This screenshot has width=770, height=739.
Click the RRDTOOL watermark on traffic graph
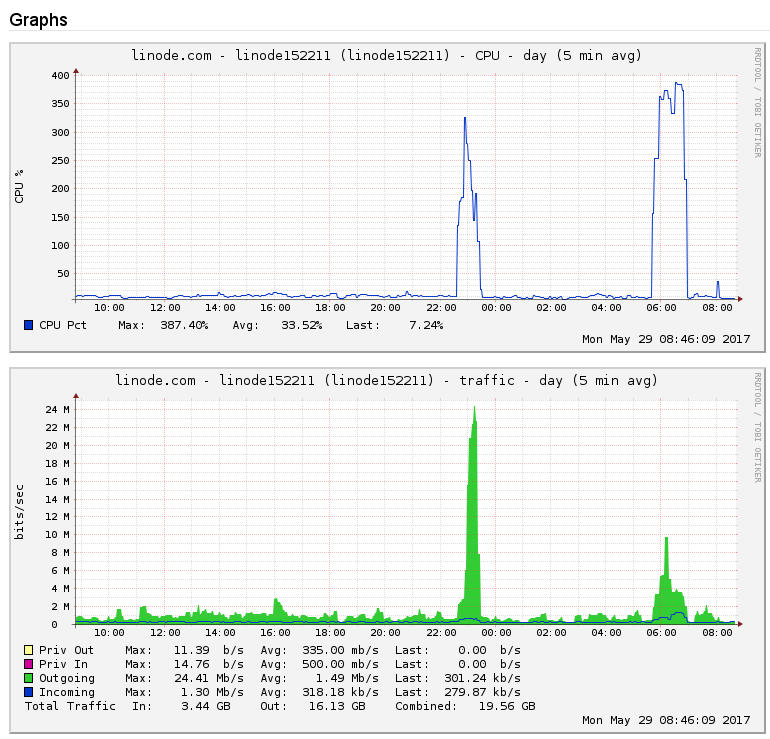click(757, 427)
